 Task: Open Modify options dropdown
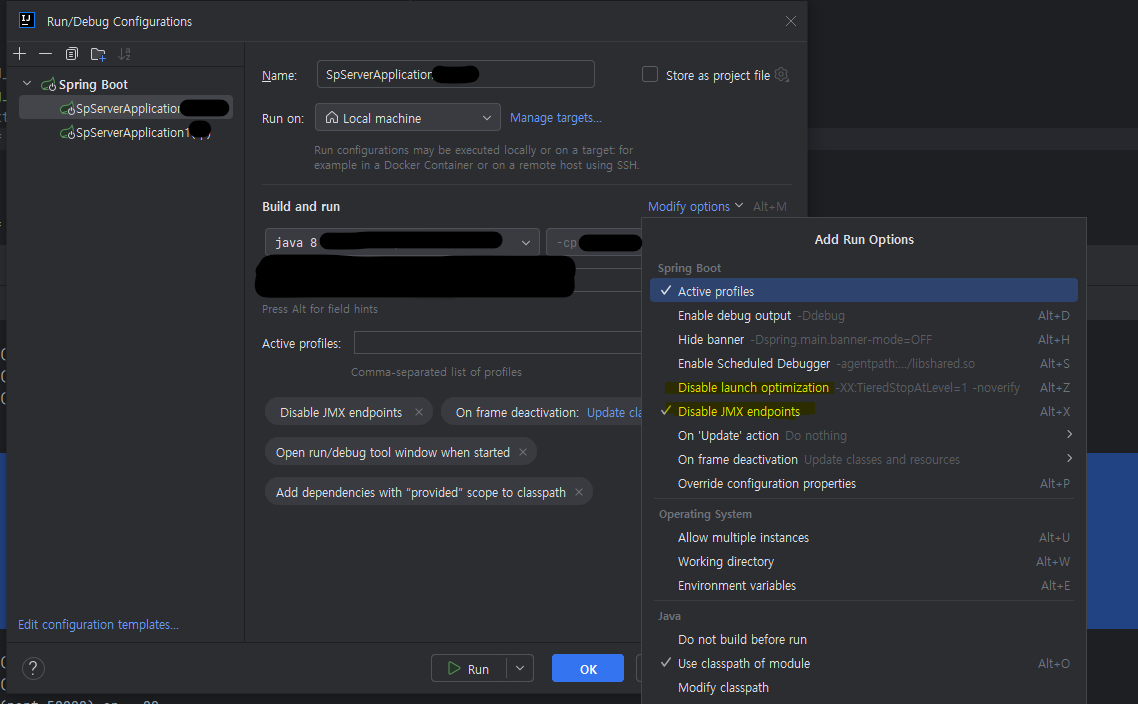(695, 206)
